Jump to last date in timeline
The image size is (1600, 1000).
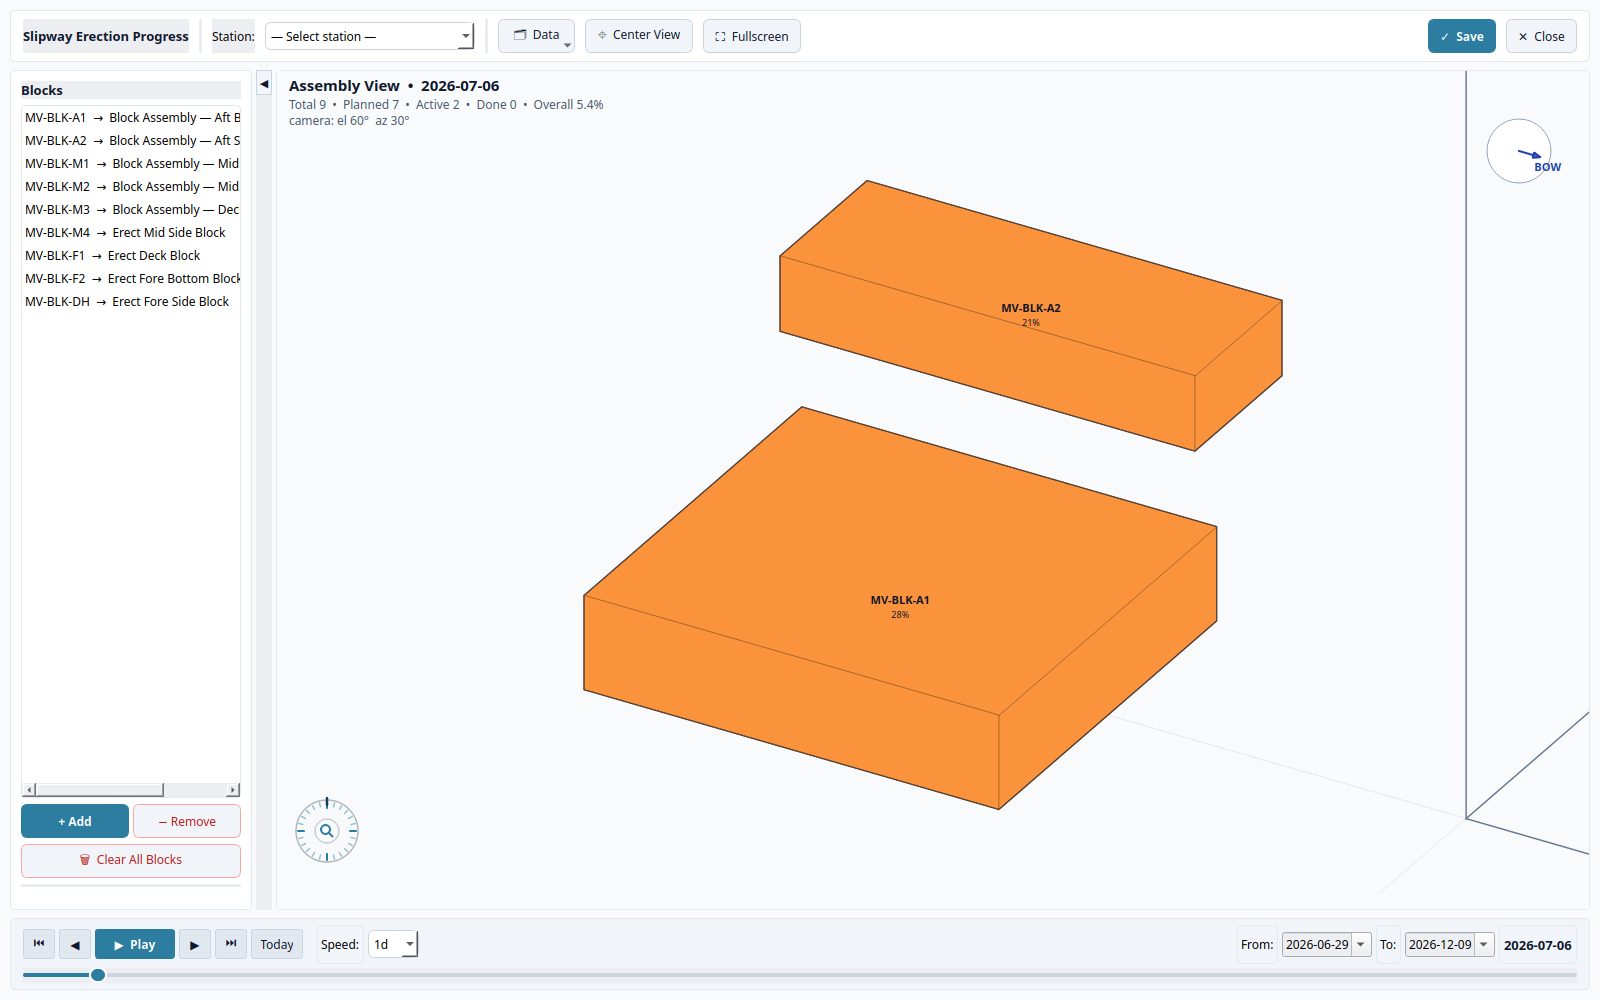231,944
